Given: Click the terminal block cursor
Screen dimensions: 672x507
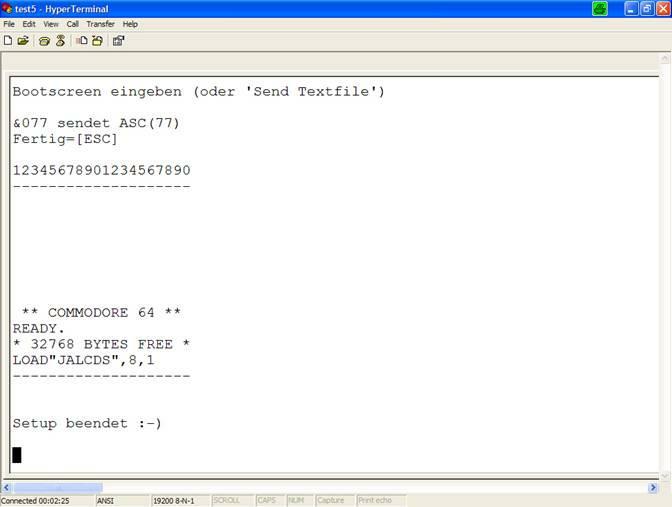Looking at the screenshot, I should 17,455.
